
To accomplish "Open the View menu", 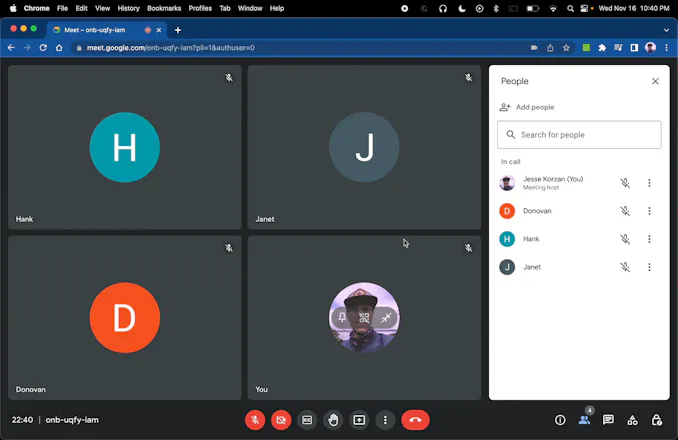I will (x=102, y=8).
